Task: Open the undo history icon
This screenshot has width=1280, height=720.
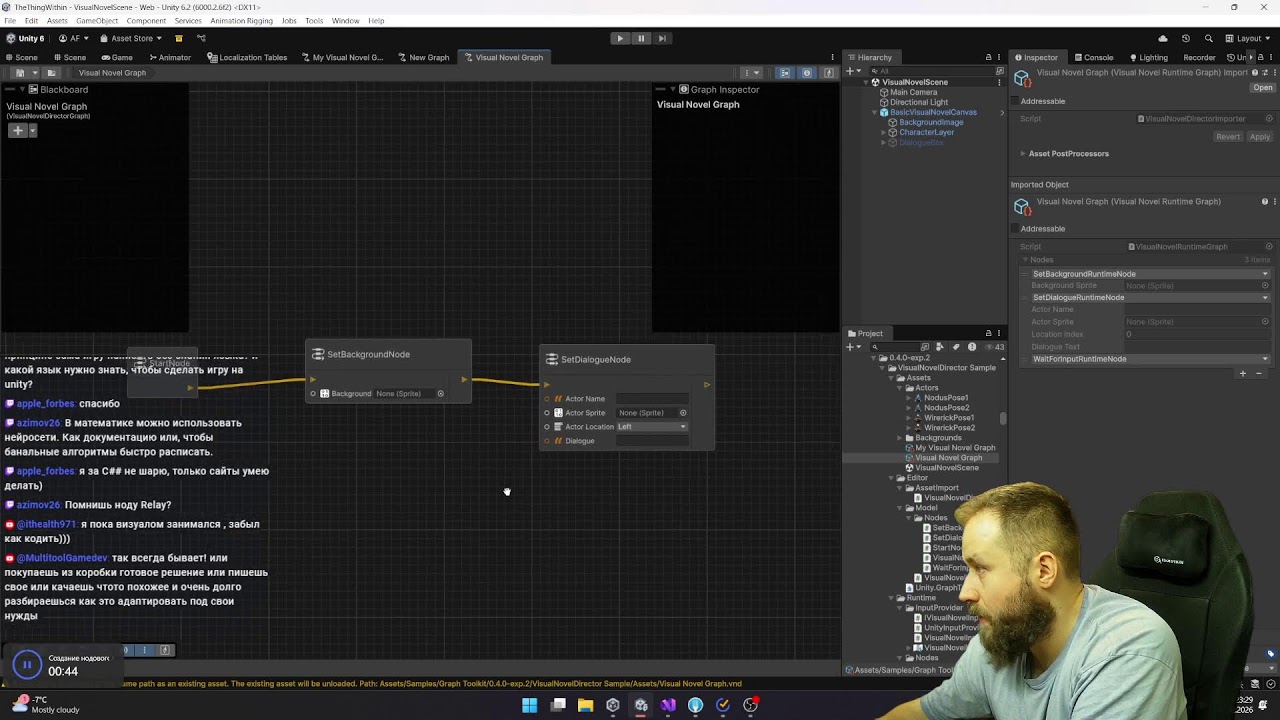Action: pos(1186,38)
